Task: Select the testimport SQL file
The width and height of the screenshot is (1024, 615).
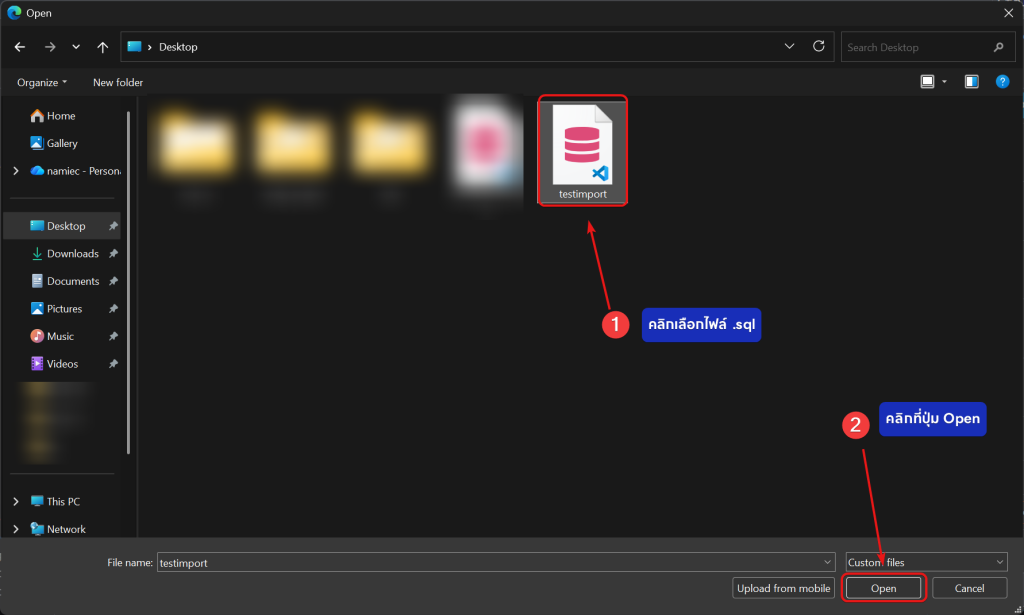Action: (582, 150)
